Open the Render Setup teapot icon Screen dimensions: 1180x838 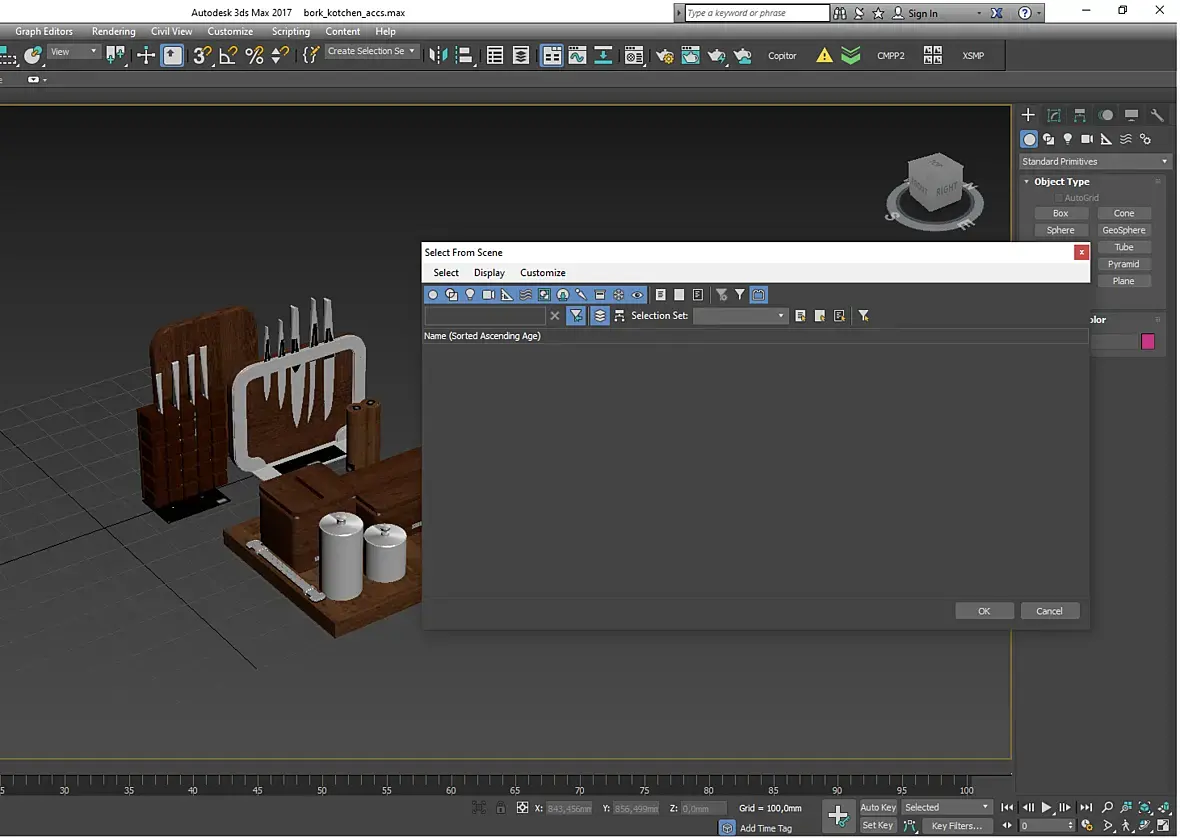(664, 56)
